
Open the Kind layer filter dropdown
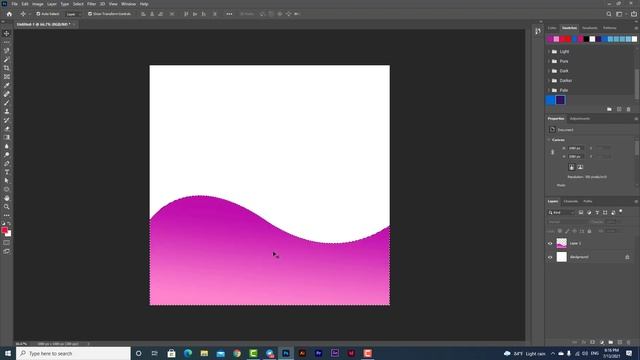[562, 213]
